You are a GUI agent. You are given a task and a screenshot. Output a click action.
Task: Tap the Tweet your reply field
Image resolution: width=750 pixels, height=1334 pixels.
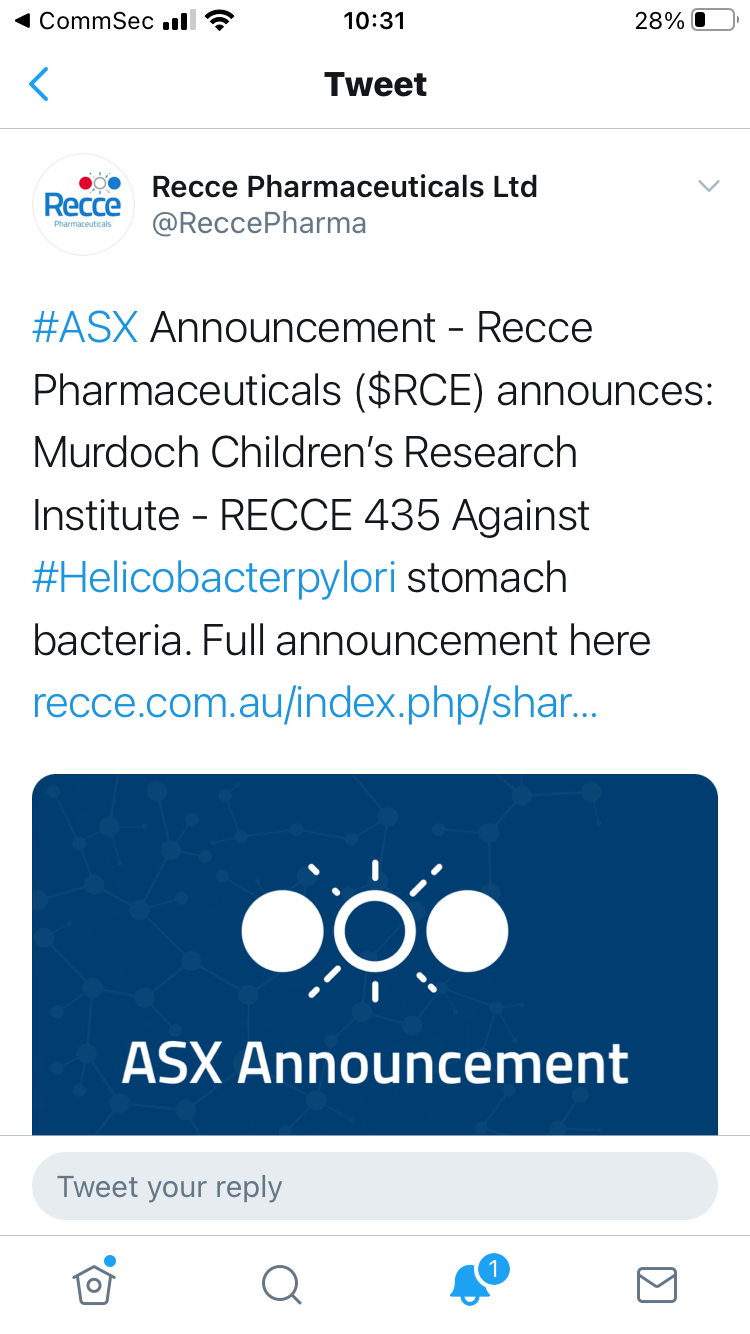[375, 1187]
